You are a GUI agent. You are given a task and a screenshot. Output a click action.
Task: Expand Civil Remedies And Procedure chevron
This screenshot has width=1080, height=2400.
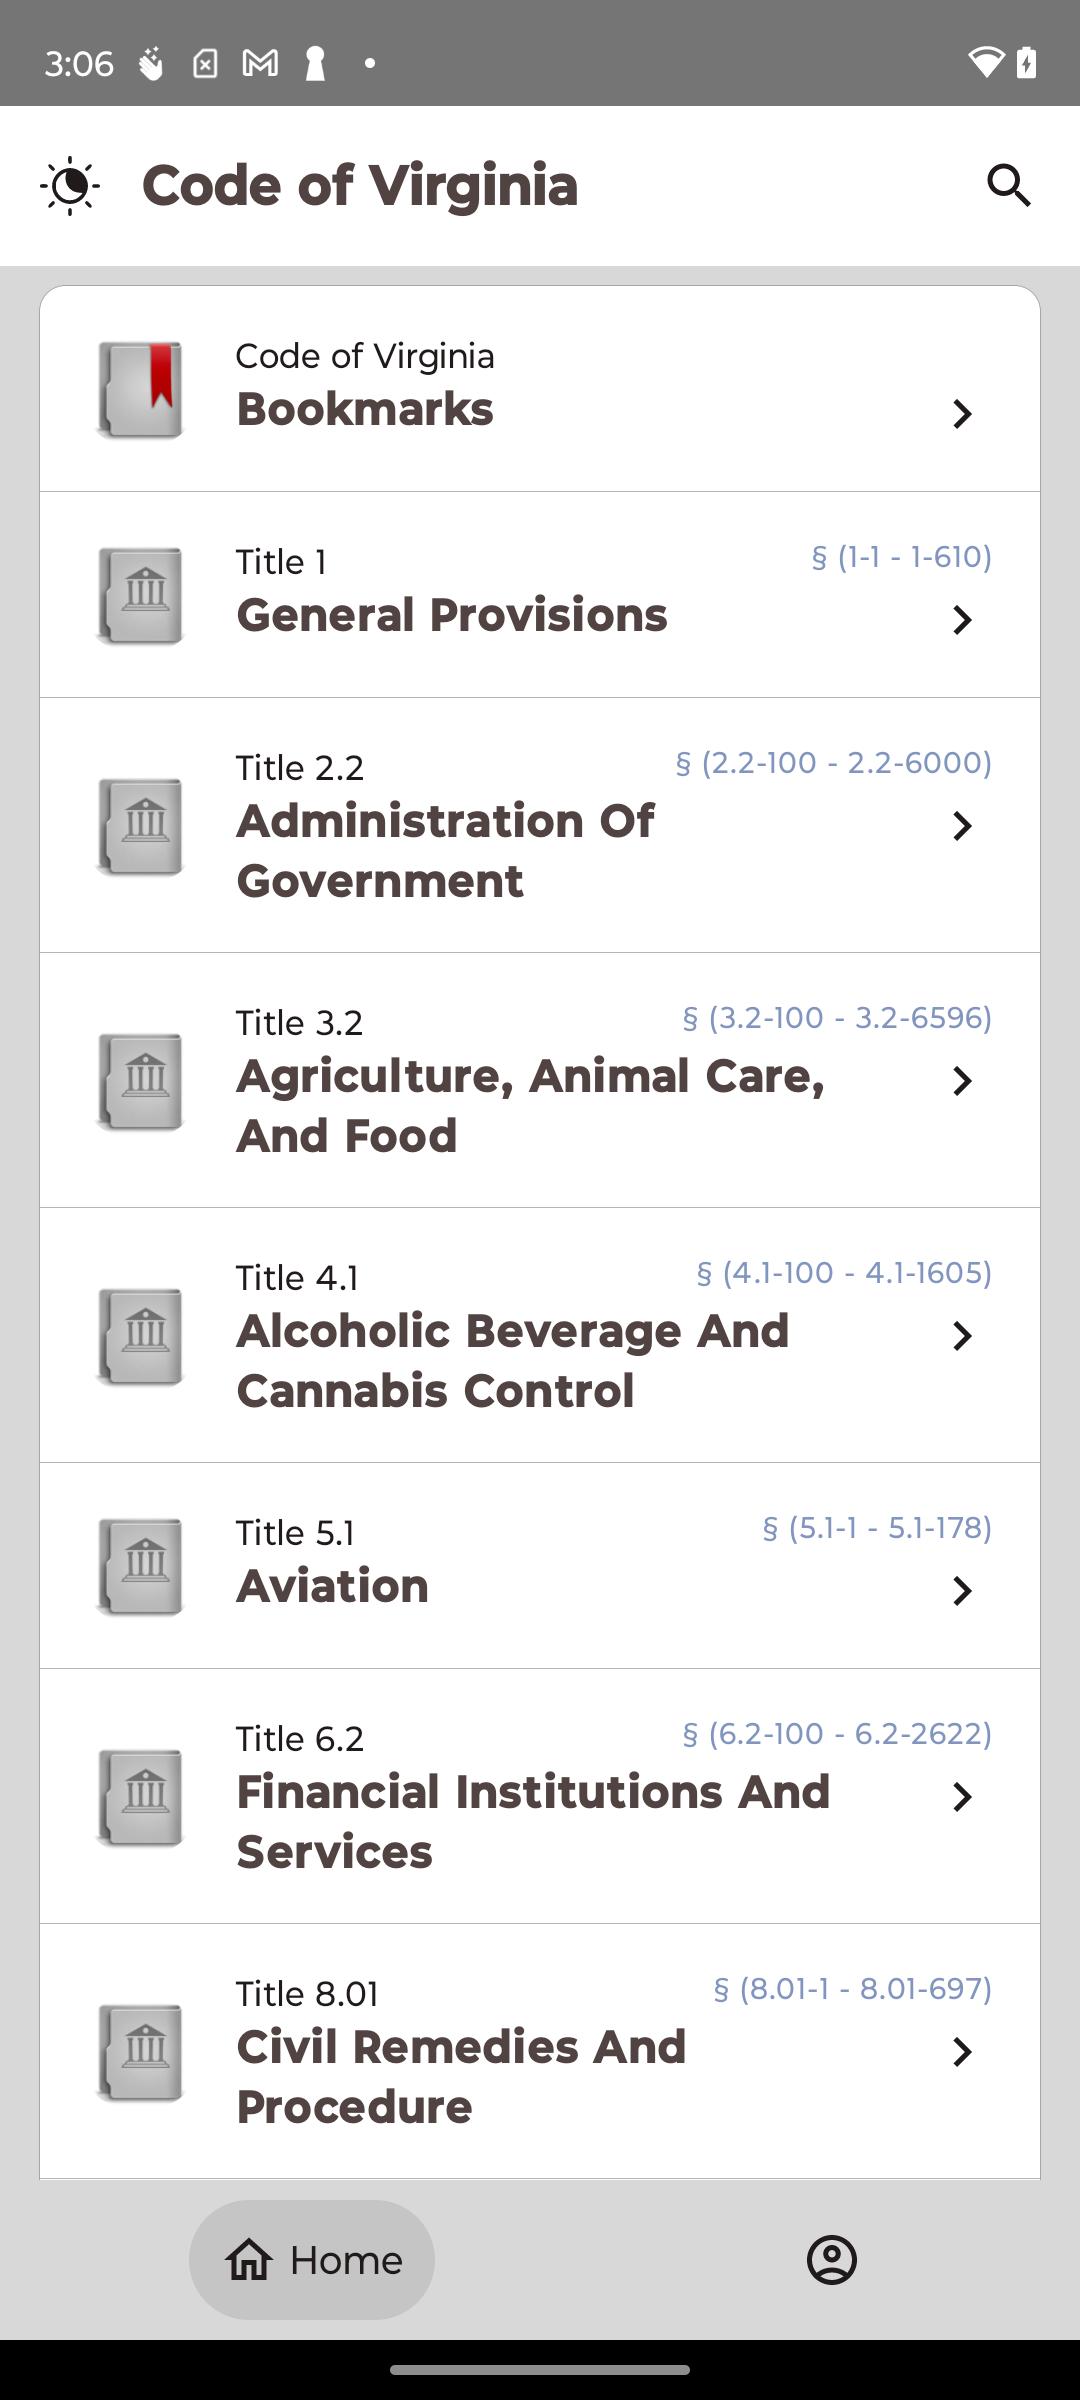point(962,2052)
